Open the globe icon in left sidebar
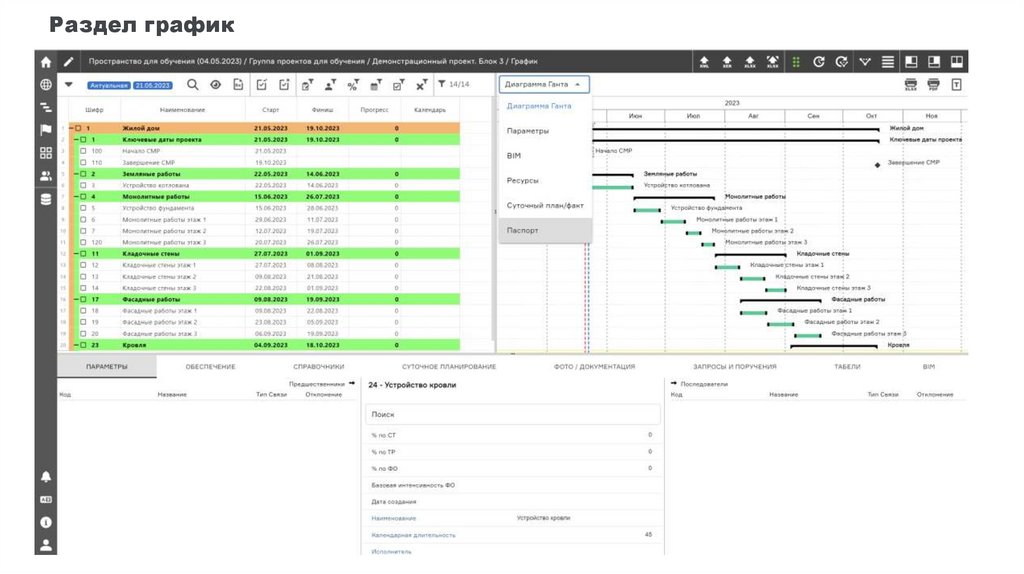This screenshot has height=574, width=1024. coord(45,83)
